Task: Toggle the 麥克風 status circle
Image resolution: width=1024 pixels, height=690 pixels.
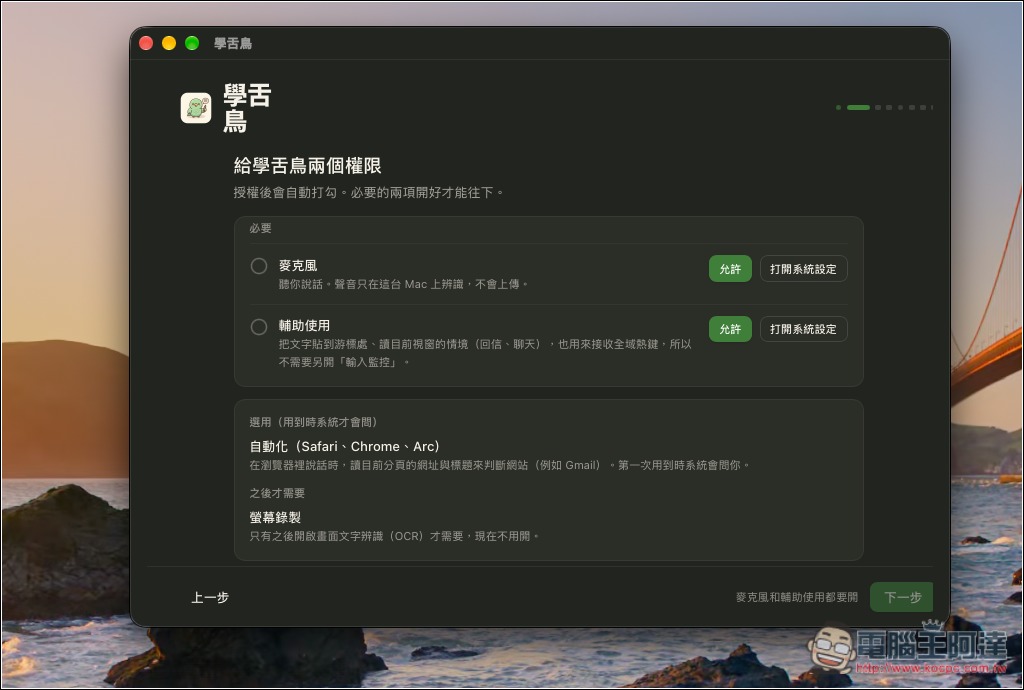Action: point(259,266)
